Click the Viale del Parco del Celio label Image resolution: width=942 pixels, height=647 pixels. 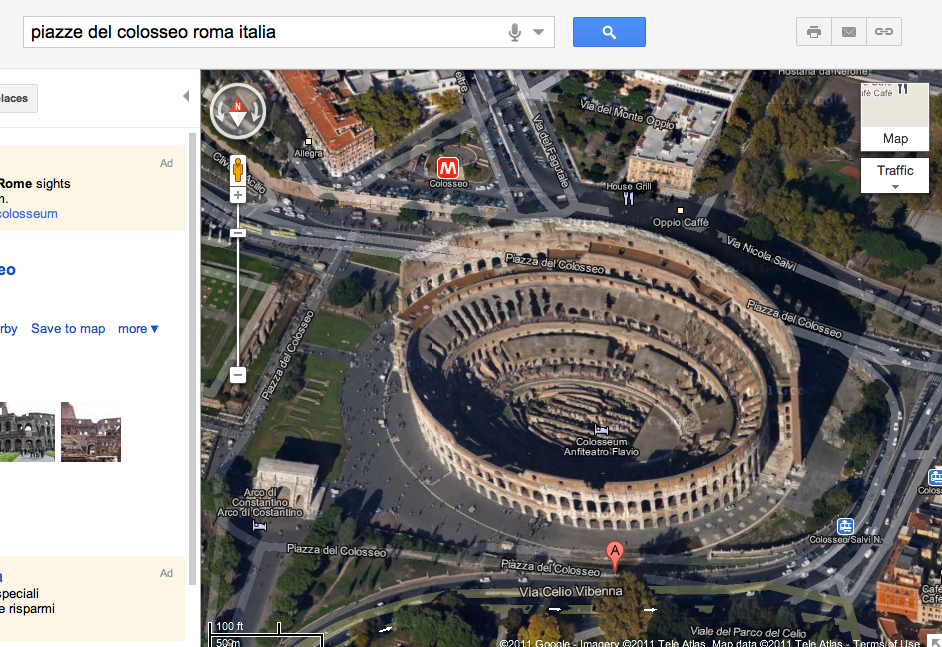tap(748, 632)
